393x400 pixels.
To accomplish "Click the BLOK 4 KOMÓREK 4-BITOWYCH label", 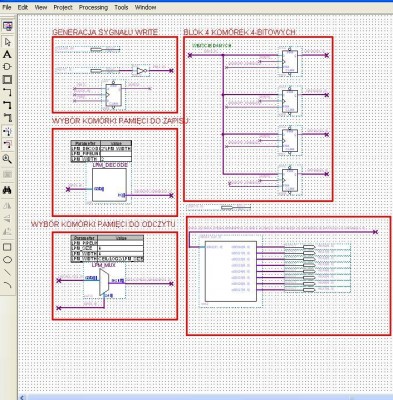I will tap(239, 32).
